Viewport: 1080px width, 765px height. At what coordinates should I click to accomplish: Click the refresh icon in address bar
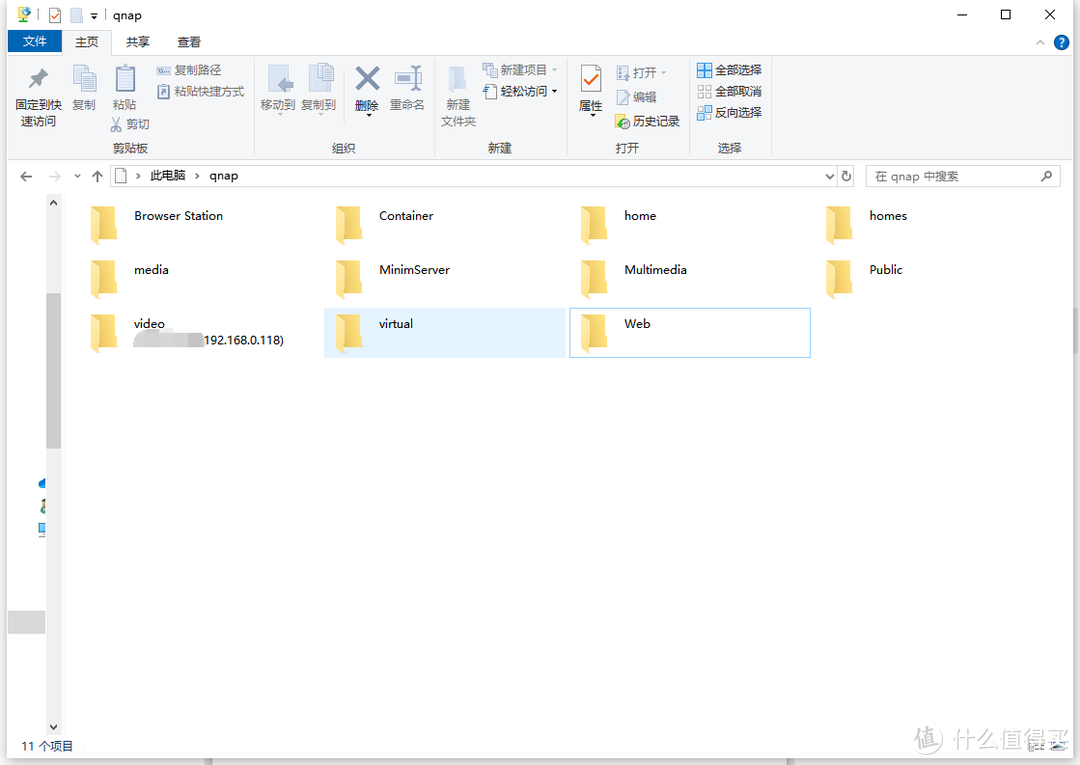[846, 175]
